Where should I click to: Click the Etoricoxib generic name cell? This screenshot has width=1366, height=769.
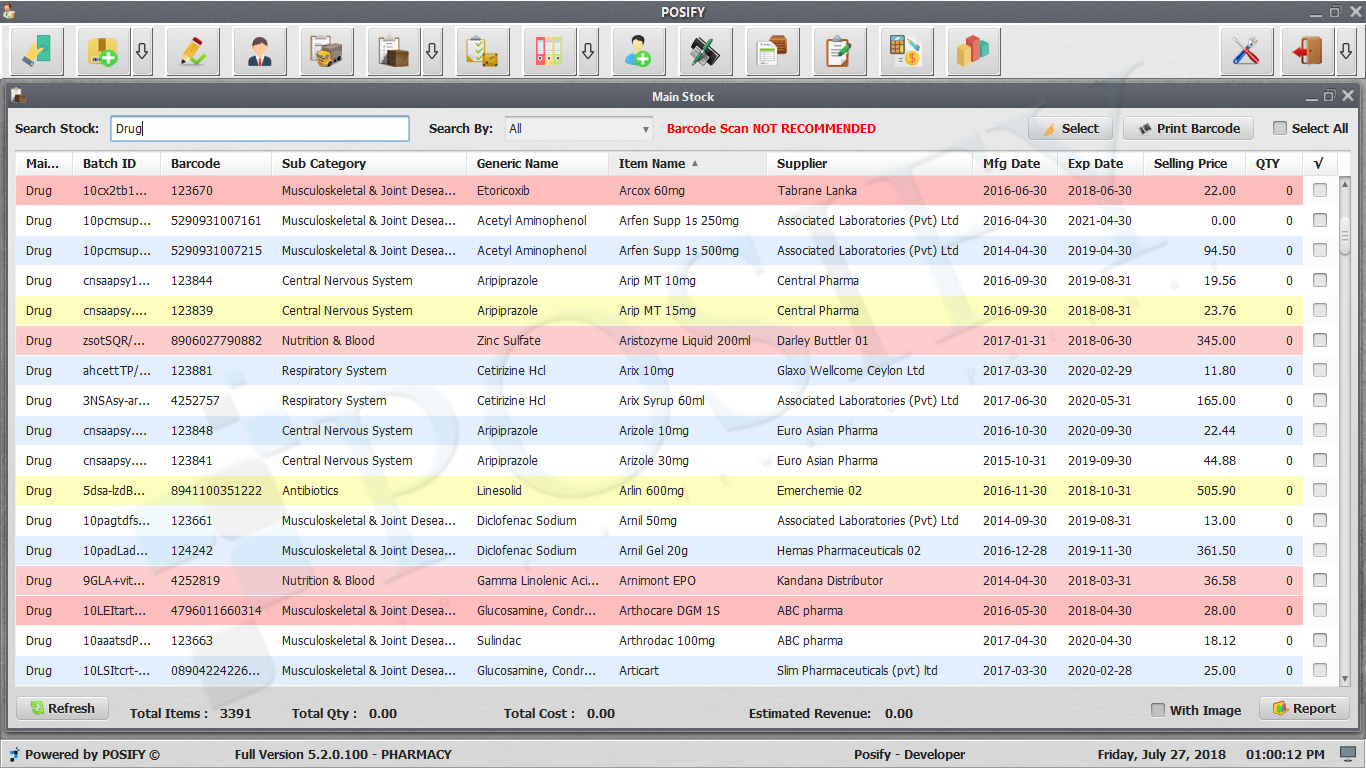[503, 190]
